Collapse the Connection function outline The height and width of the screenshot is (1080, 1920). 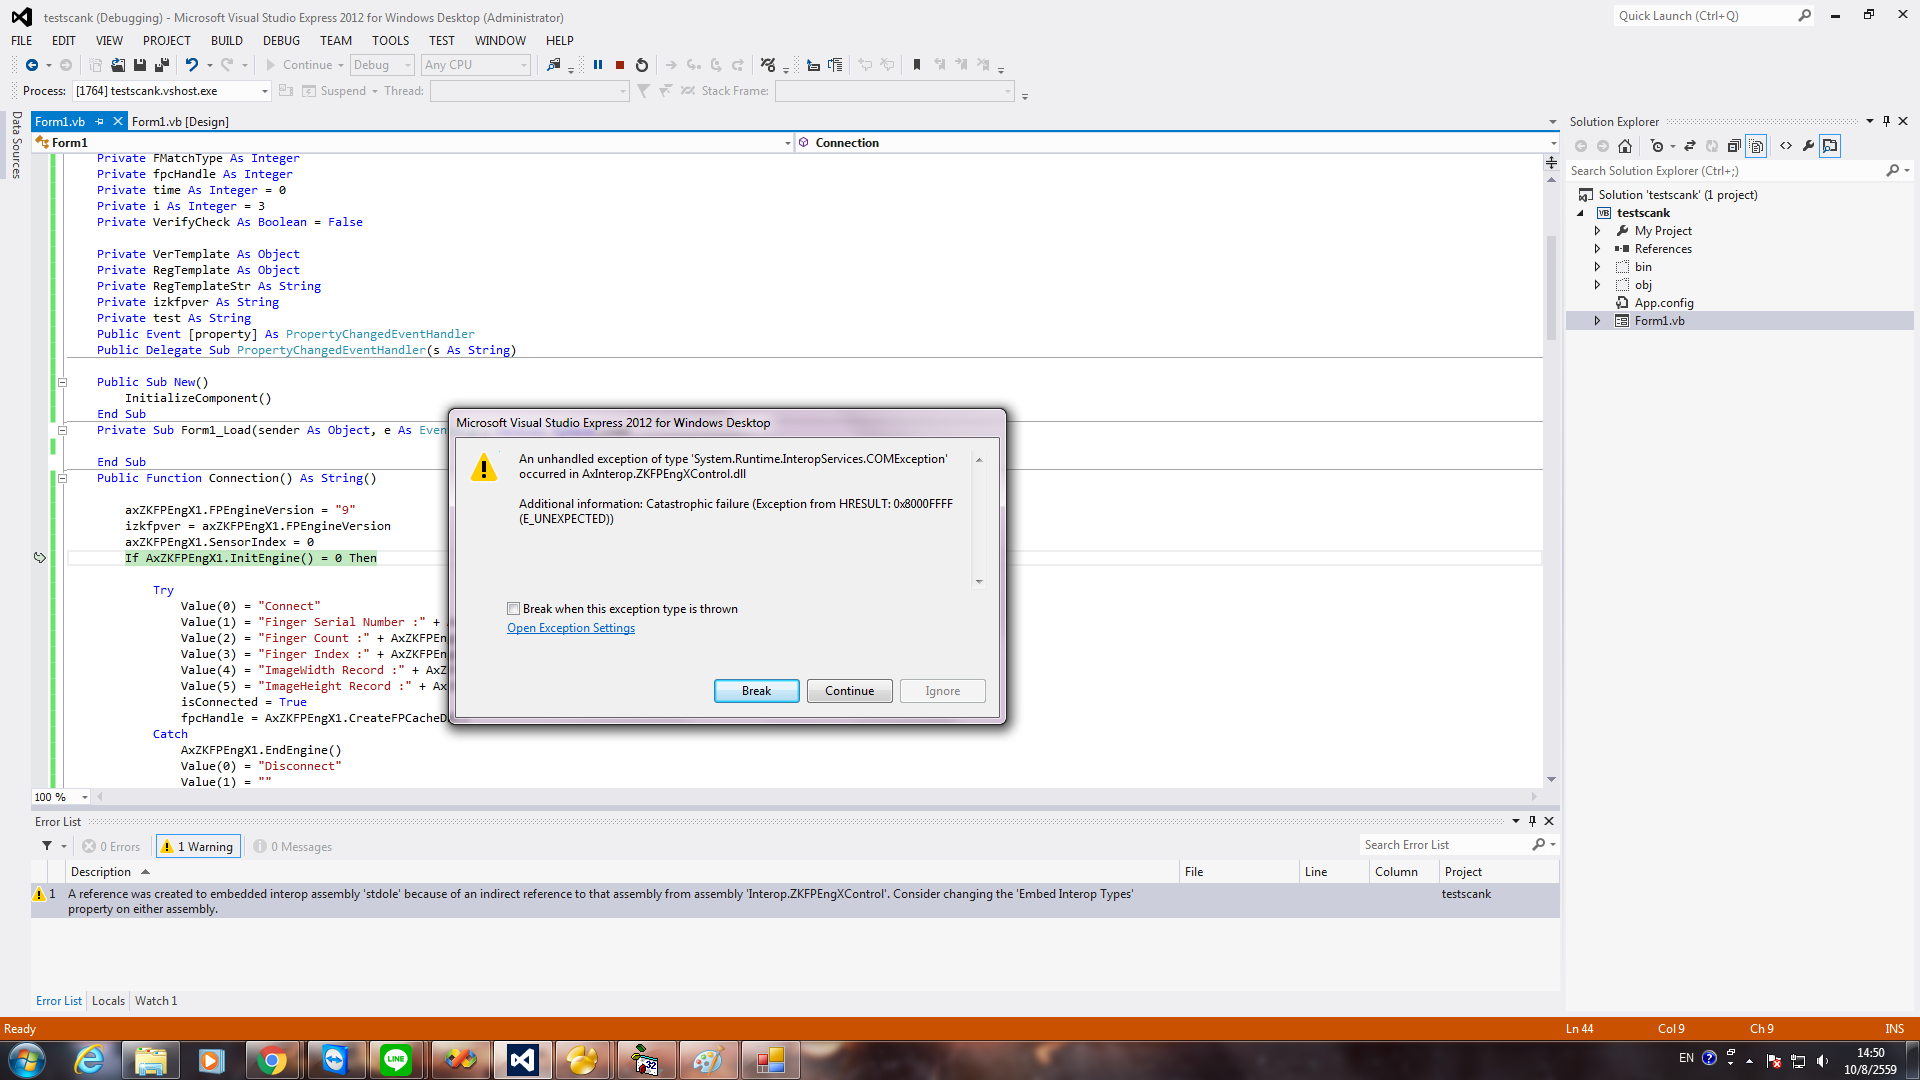pyautogui.click(x=62, y=478)
